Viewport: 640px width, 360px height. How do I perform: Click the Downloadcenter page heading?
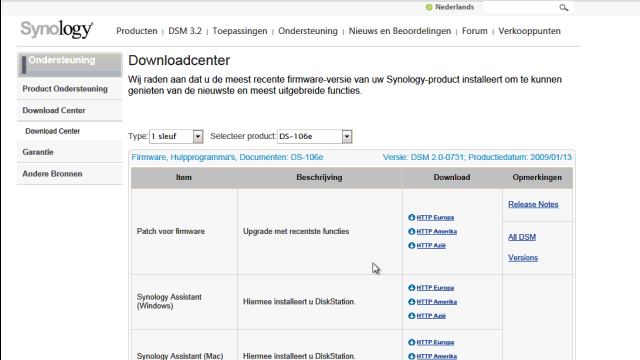point(179,60)
